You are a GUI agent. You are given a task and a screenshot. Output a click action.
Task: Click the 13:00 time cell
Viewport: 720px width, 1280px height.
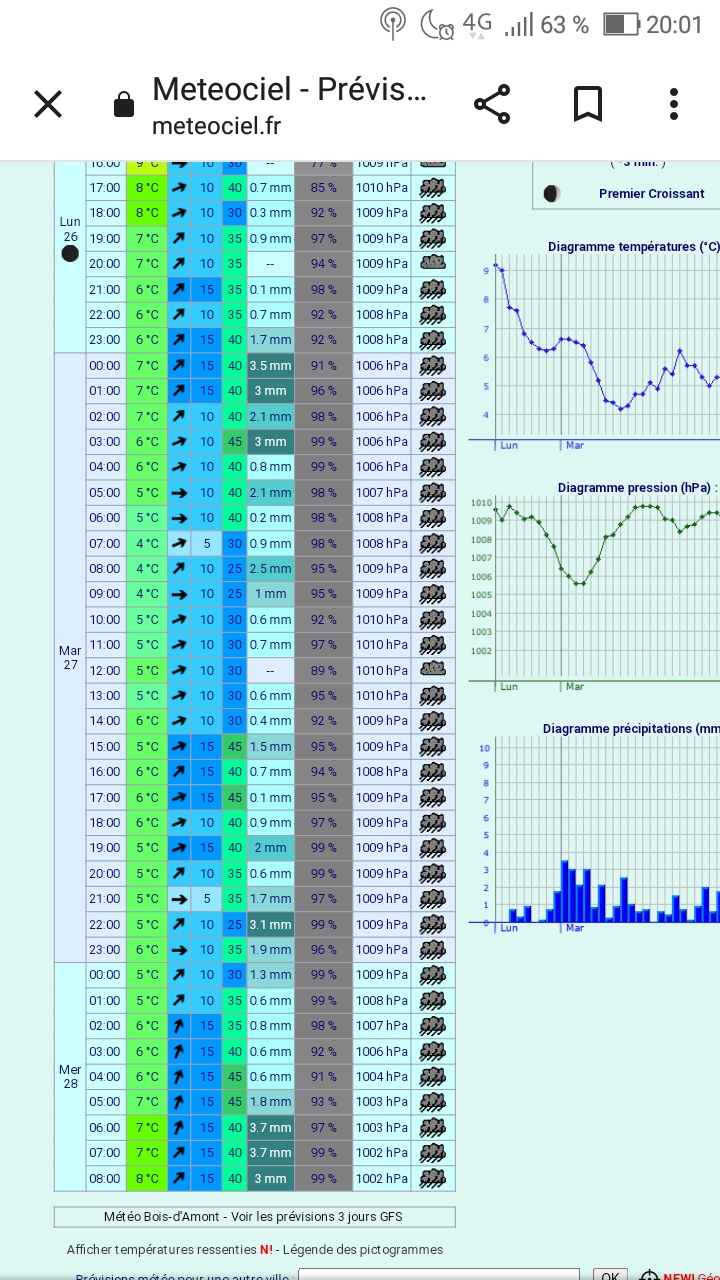coord(105,695)
